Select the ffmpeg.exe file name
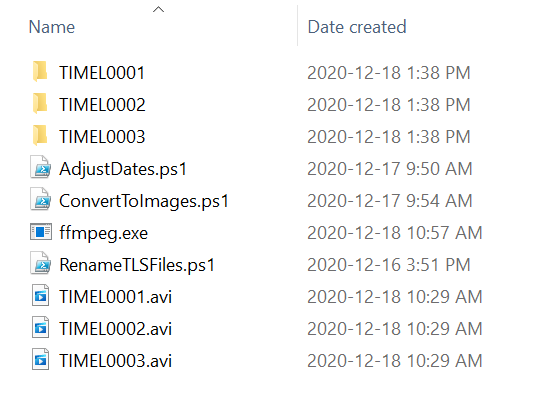Image resolution: width=534 pixels, height=397 pixels. tap(104, 233)
